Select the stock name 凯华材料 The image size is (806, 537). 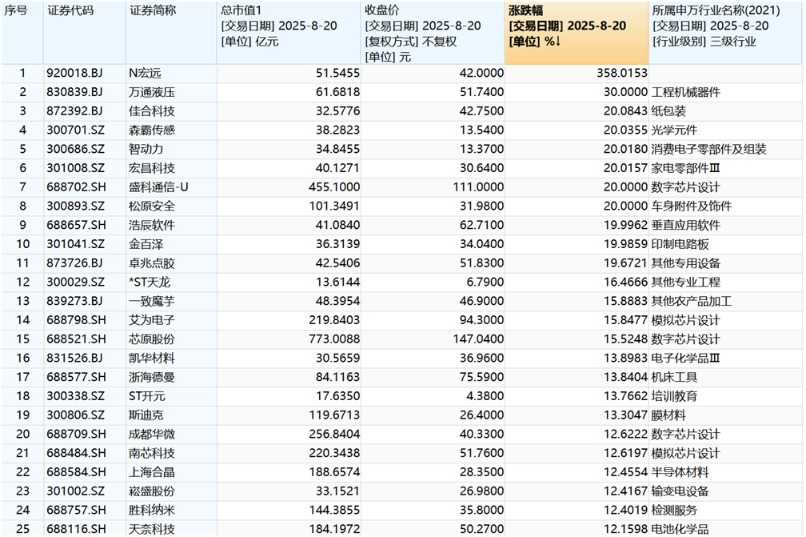pyautogui.click(x=152, y=358)
